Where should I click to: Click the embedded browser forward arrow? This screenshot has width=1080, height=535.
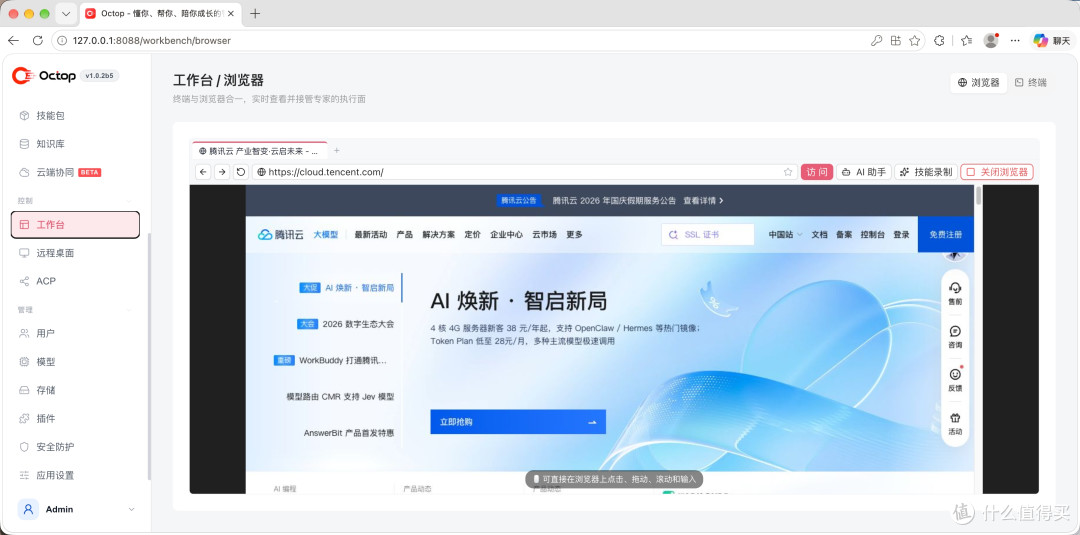pyautogui.click(x=222, y=172)
